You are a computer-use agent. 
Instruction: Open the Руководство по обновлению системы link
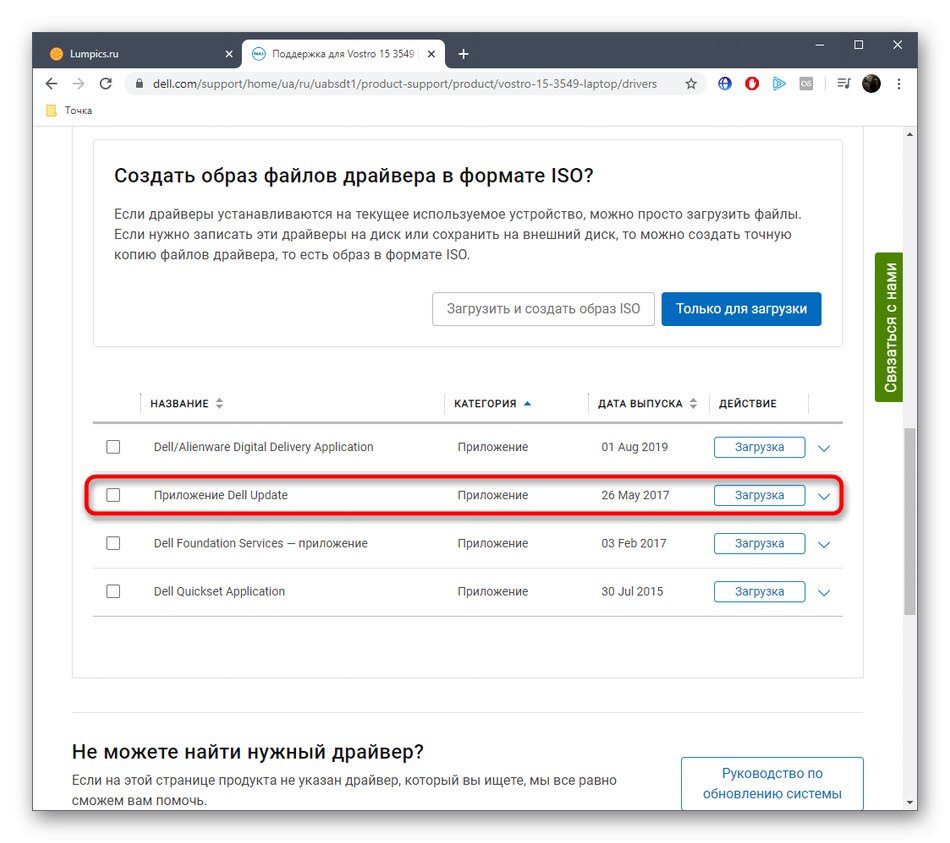(771, 782)
